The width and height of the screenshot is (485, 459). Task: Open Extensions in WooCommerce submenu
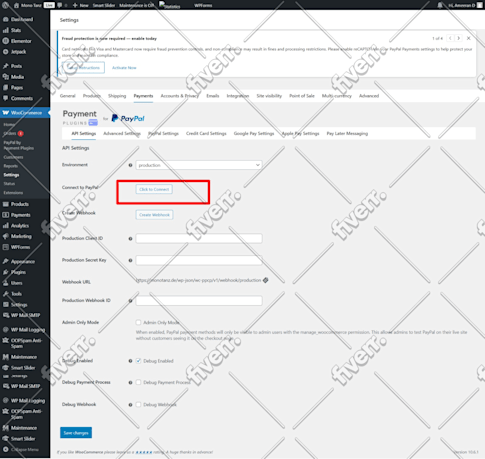point(13,193)
